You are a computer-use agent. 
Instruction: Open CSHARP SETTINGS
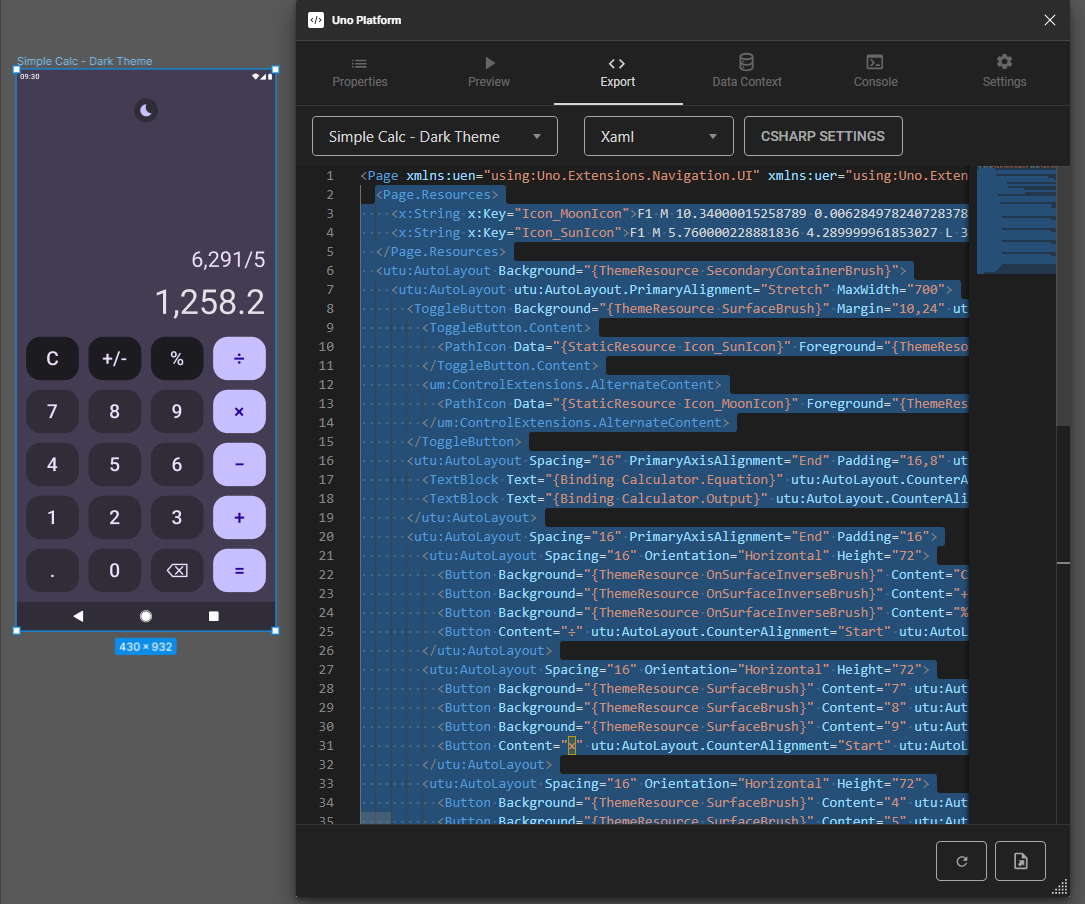click(x=823, y=136)
